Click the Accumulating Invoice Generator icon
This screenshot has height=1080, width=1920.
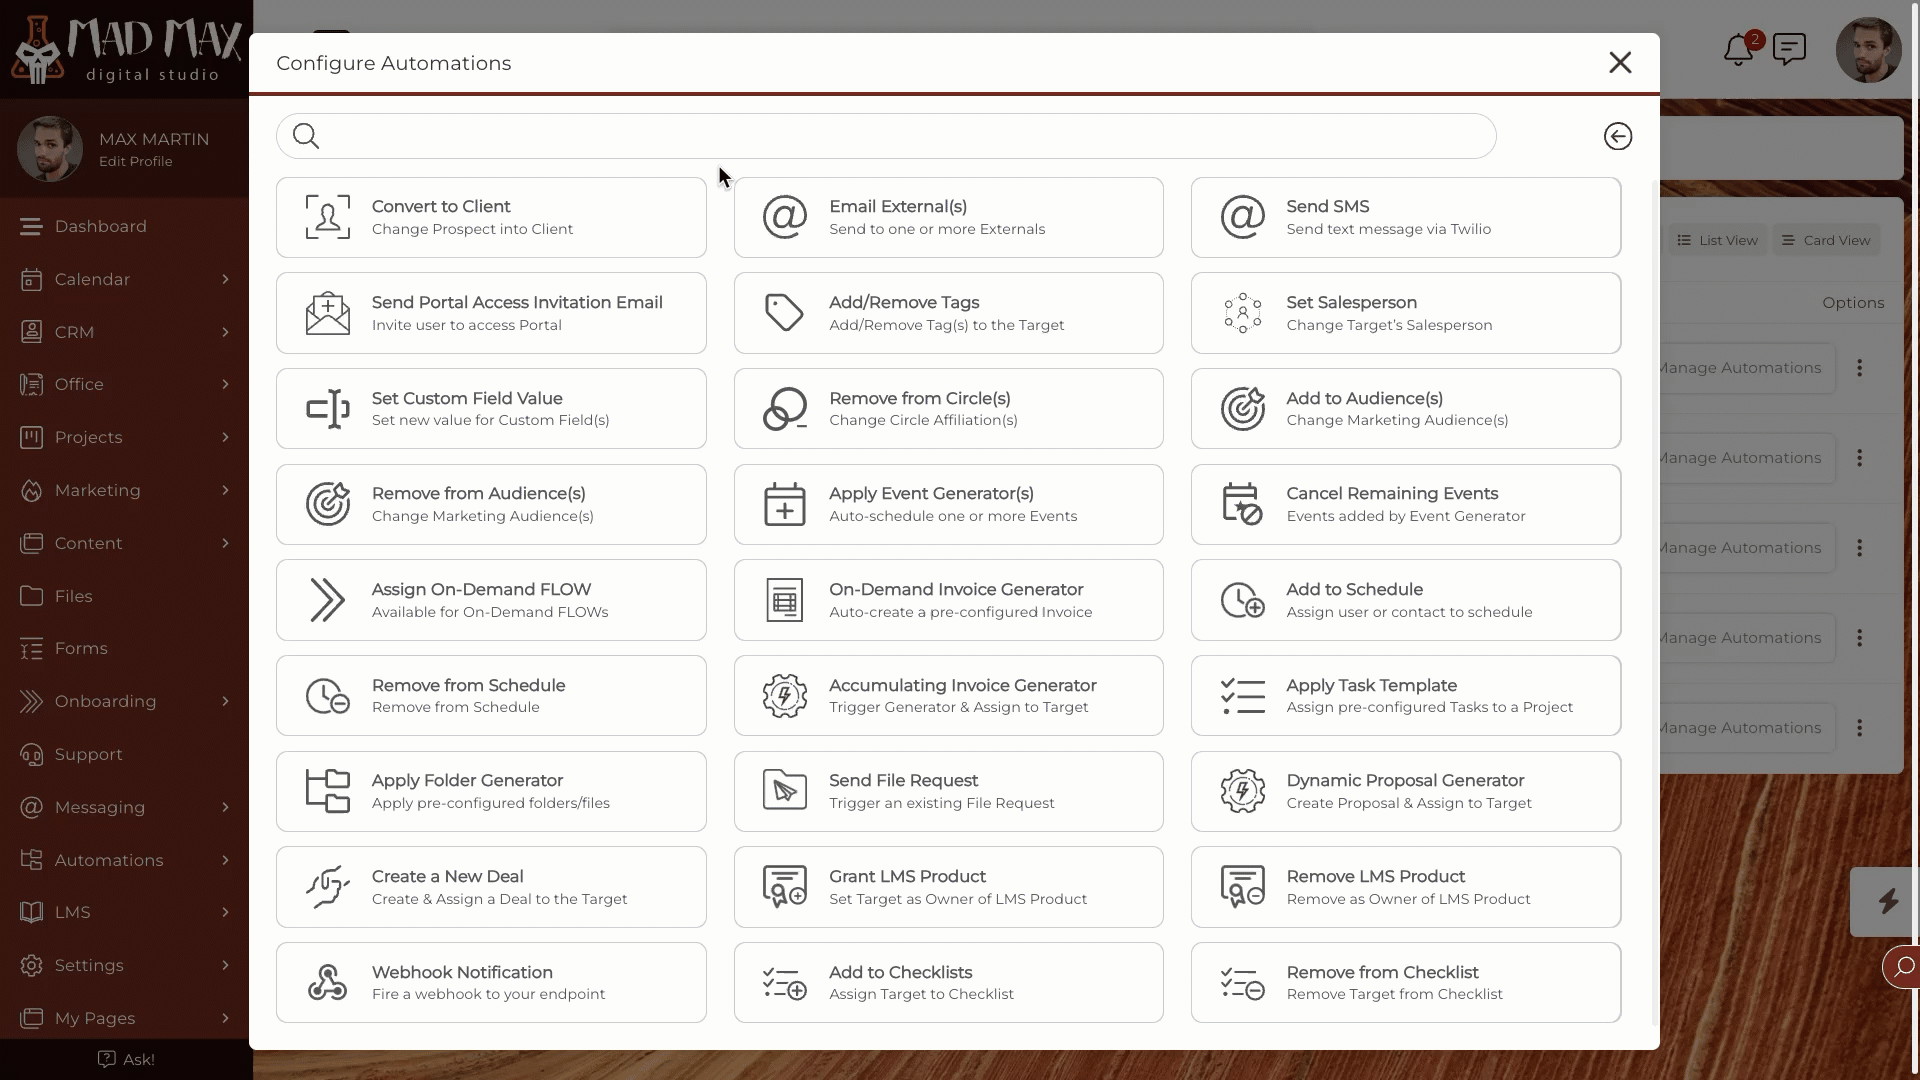pos(783,695)
